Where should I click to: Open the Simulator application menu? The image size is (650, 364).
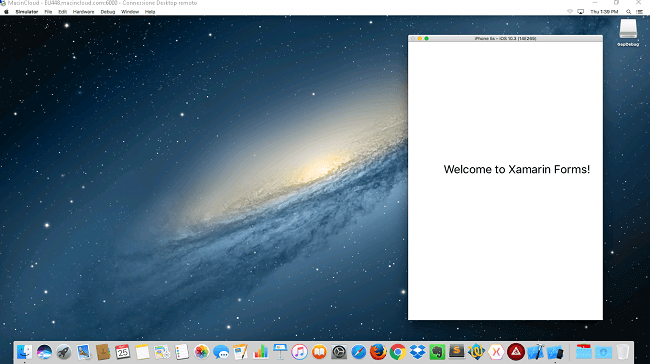coord(27,12)
